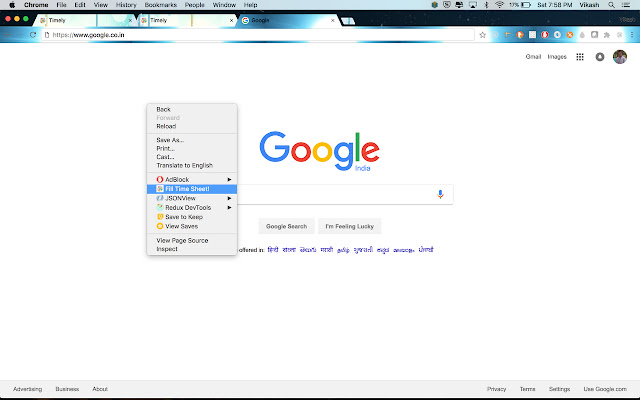Viewport: 640px width, 400px height.
Task: Expand the Redux DevTools submenu
Action: (x=192, y=207)
